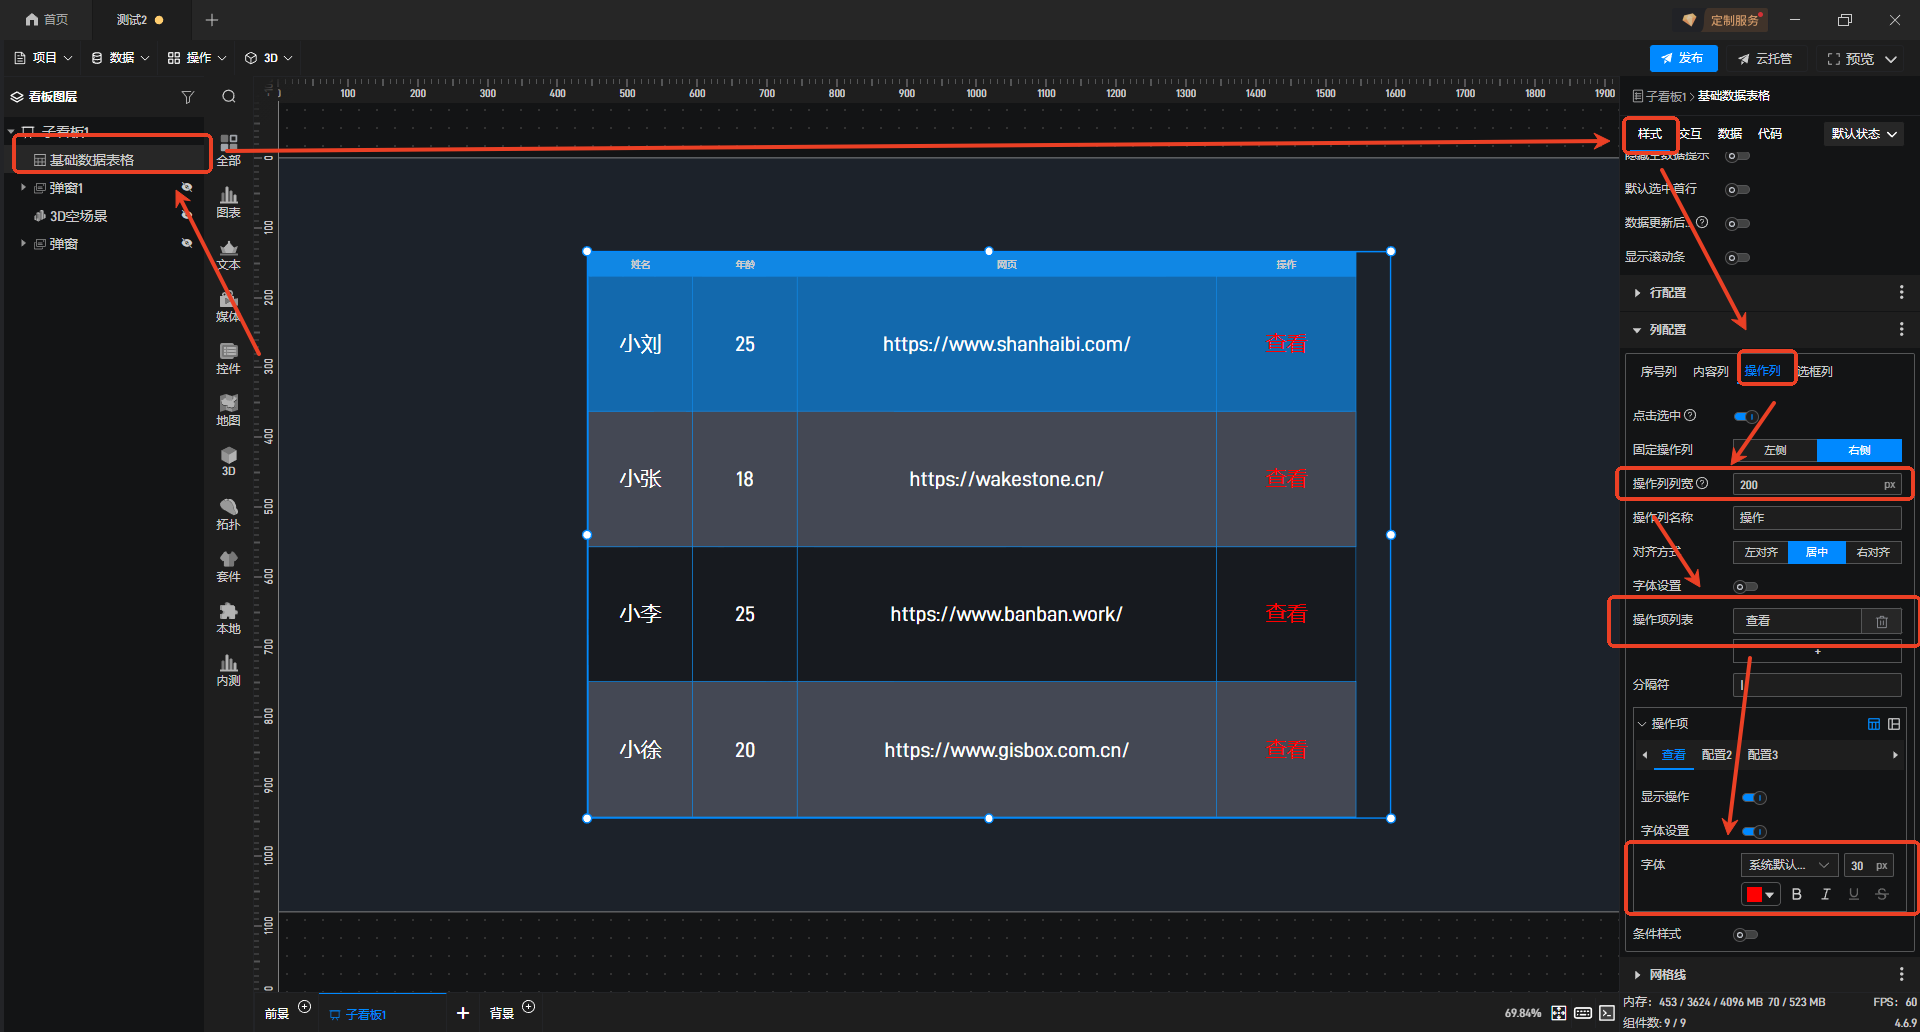This screenshot has width=1920, height=1032.
Task: Open the 默认状态 dropdown
Action: click(1863, 134)
